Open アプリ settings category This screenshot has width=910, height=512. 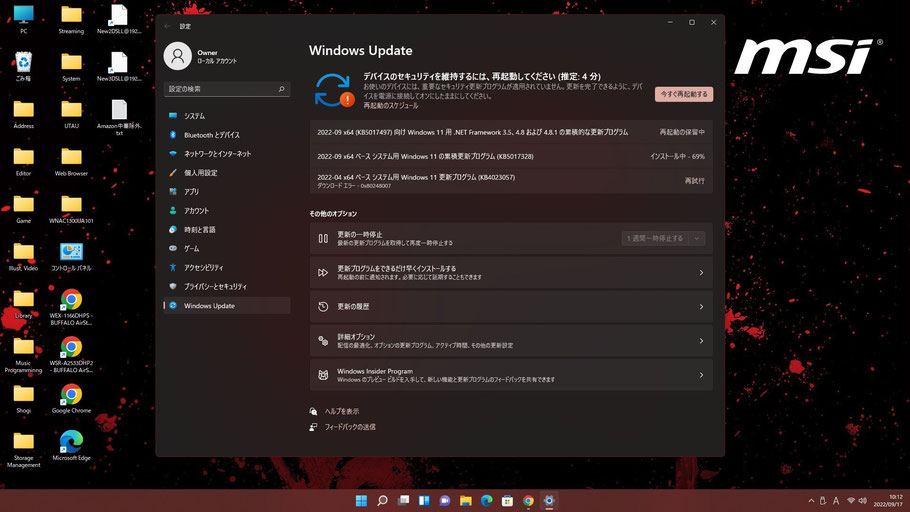(227, 192)
